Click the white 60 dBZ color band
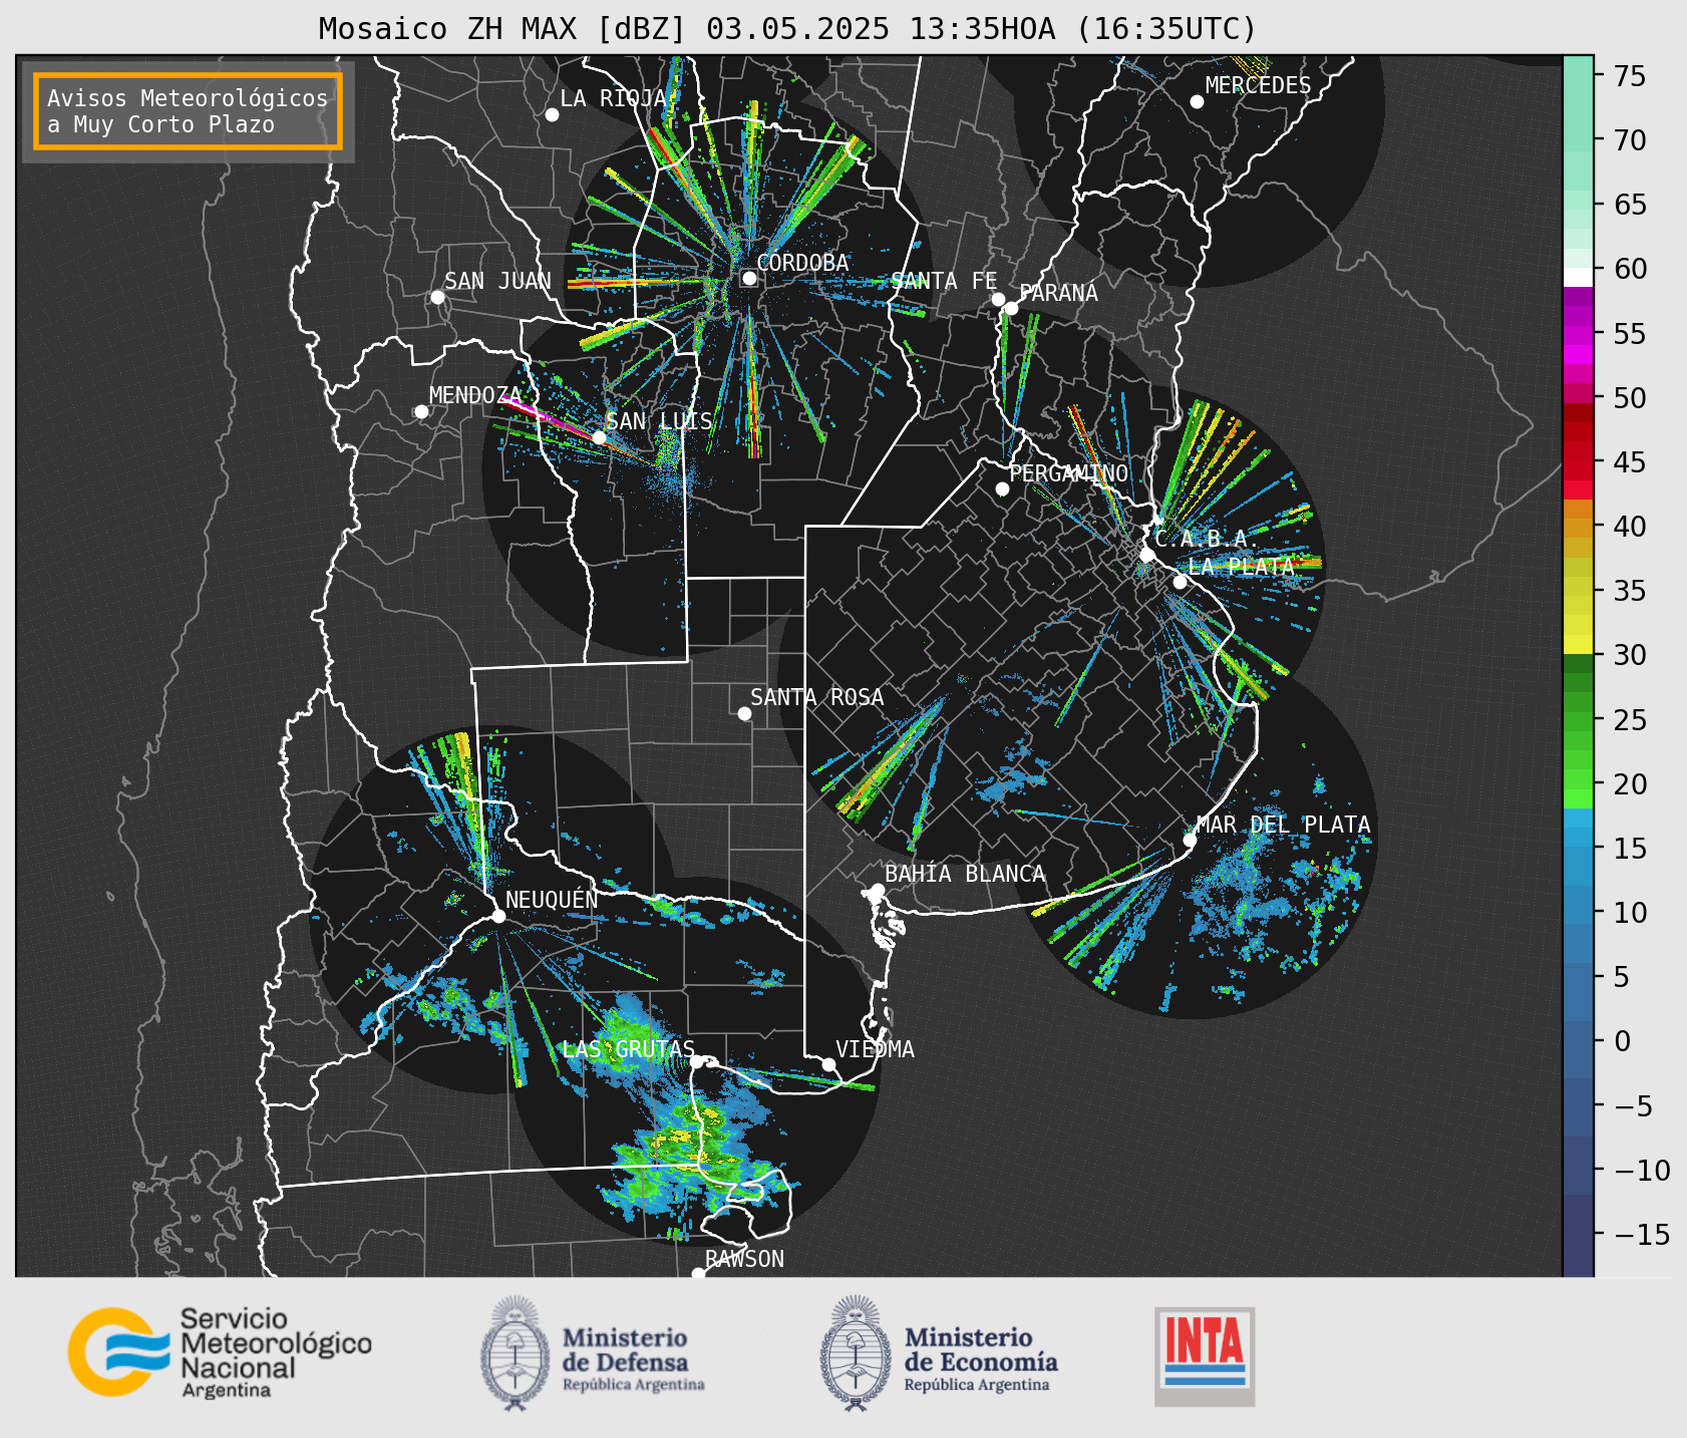Screen dimensions: 1687x1438 pos(1578,277)
